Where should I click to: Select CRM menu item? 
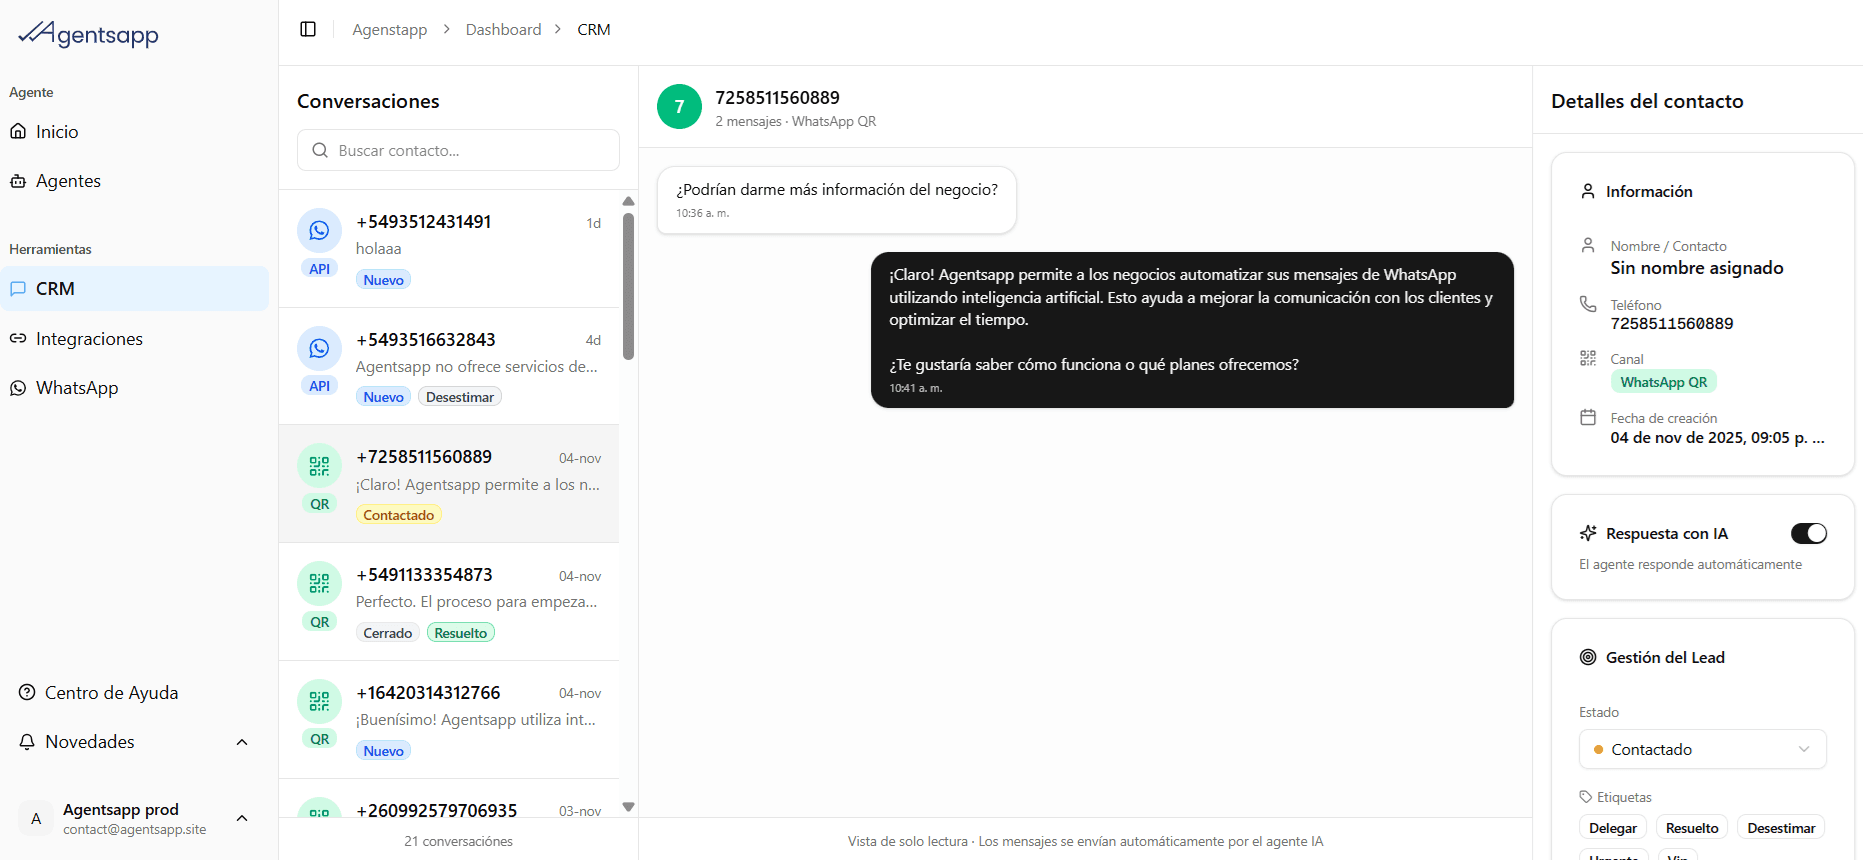134,289
